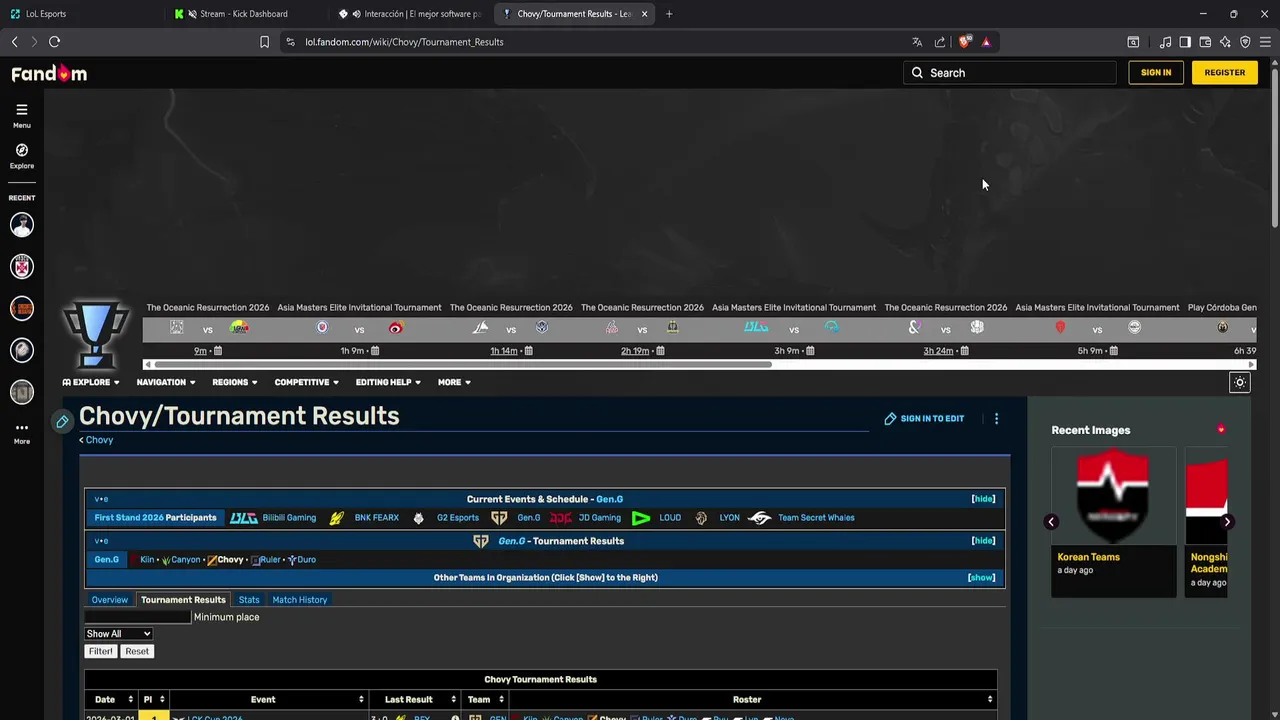Expand the REGIONS dropdown menu
This screenshot has height=720, width=1280.
point(234,382)
